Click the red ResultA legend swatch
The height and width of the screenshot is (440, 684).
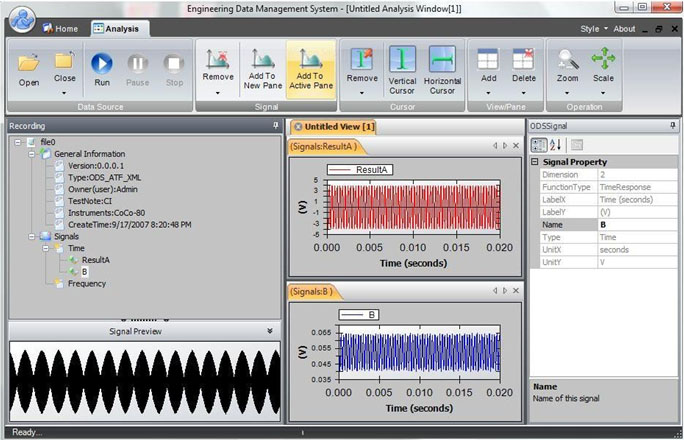click(340, 170)
